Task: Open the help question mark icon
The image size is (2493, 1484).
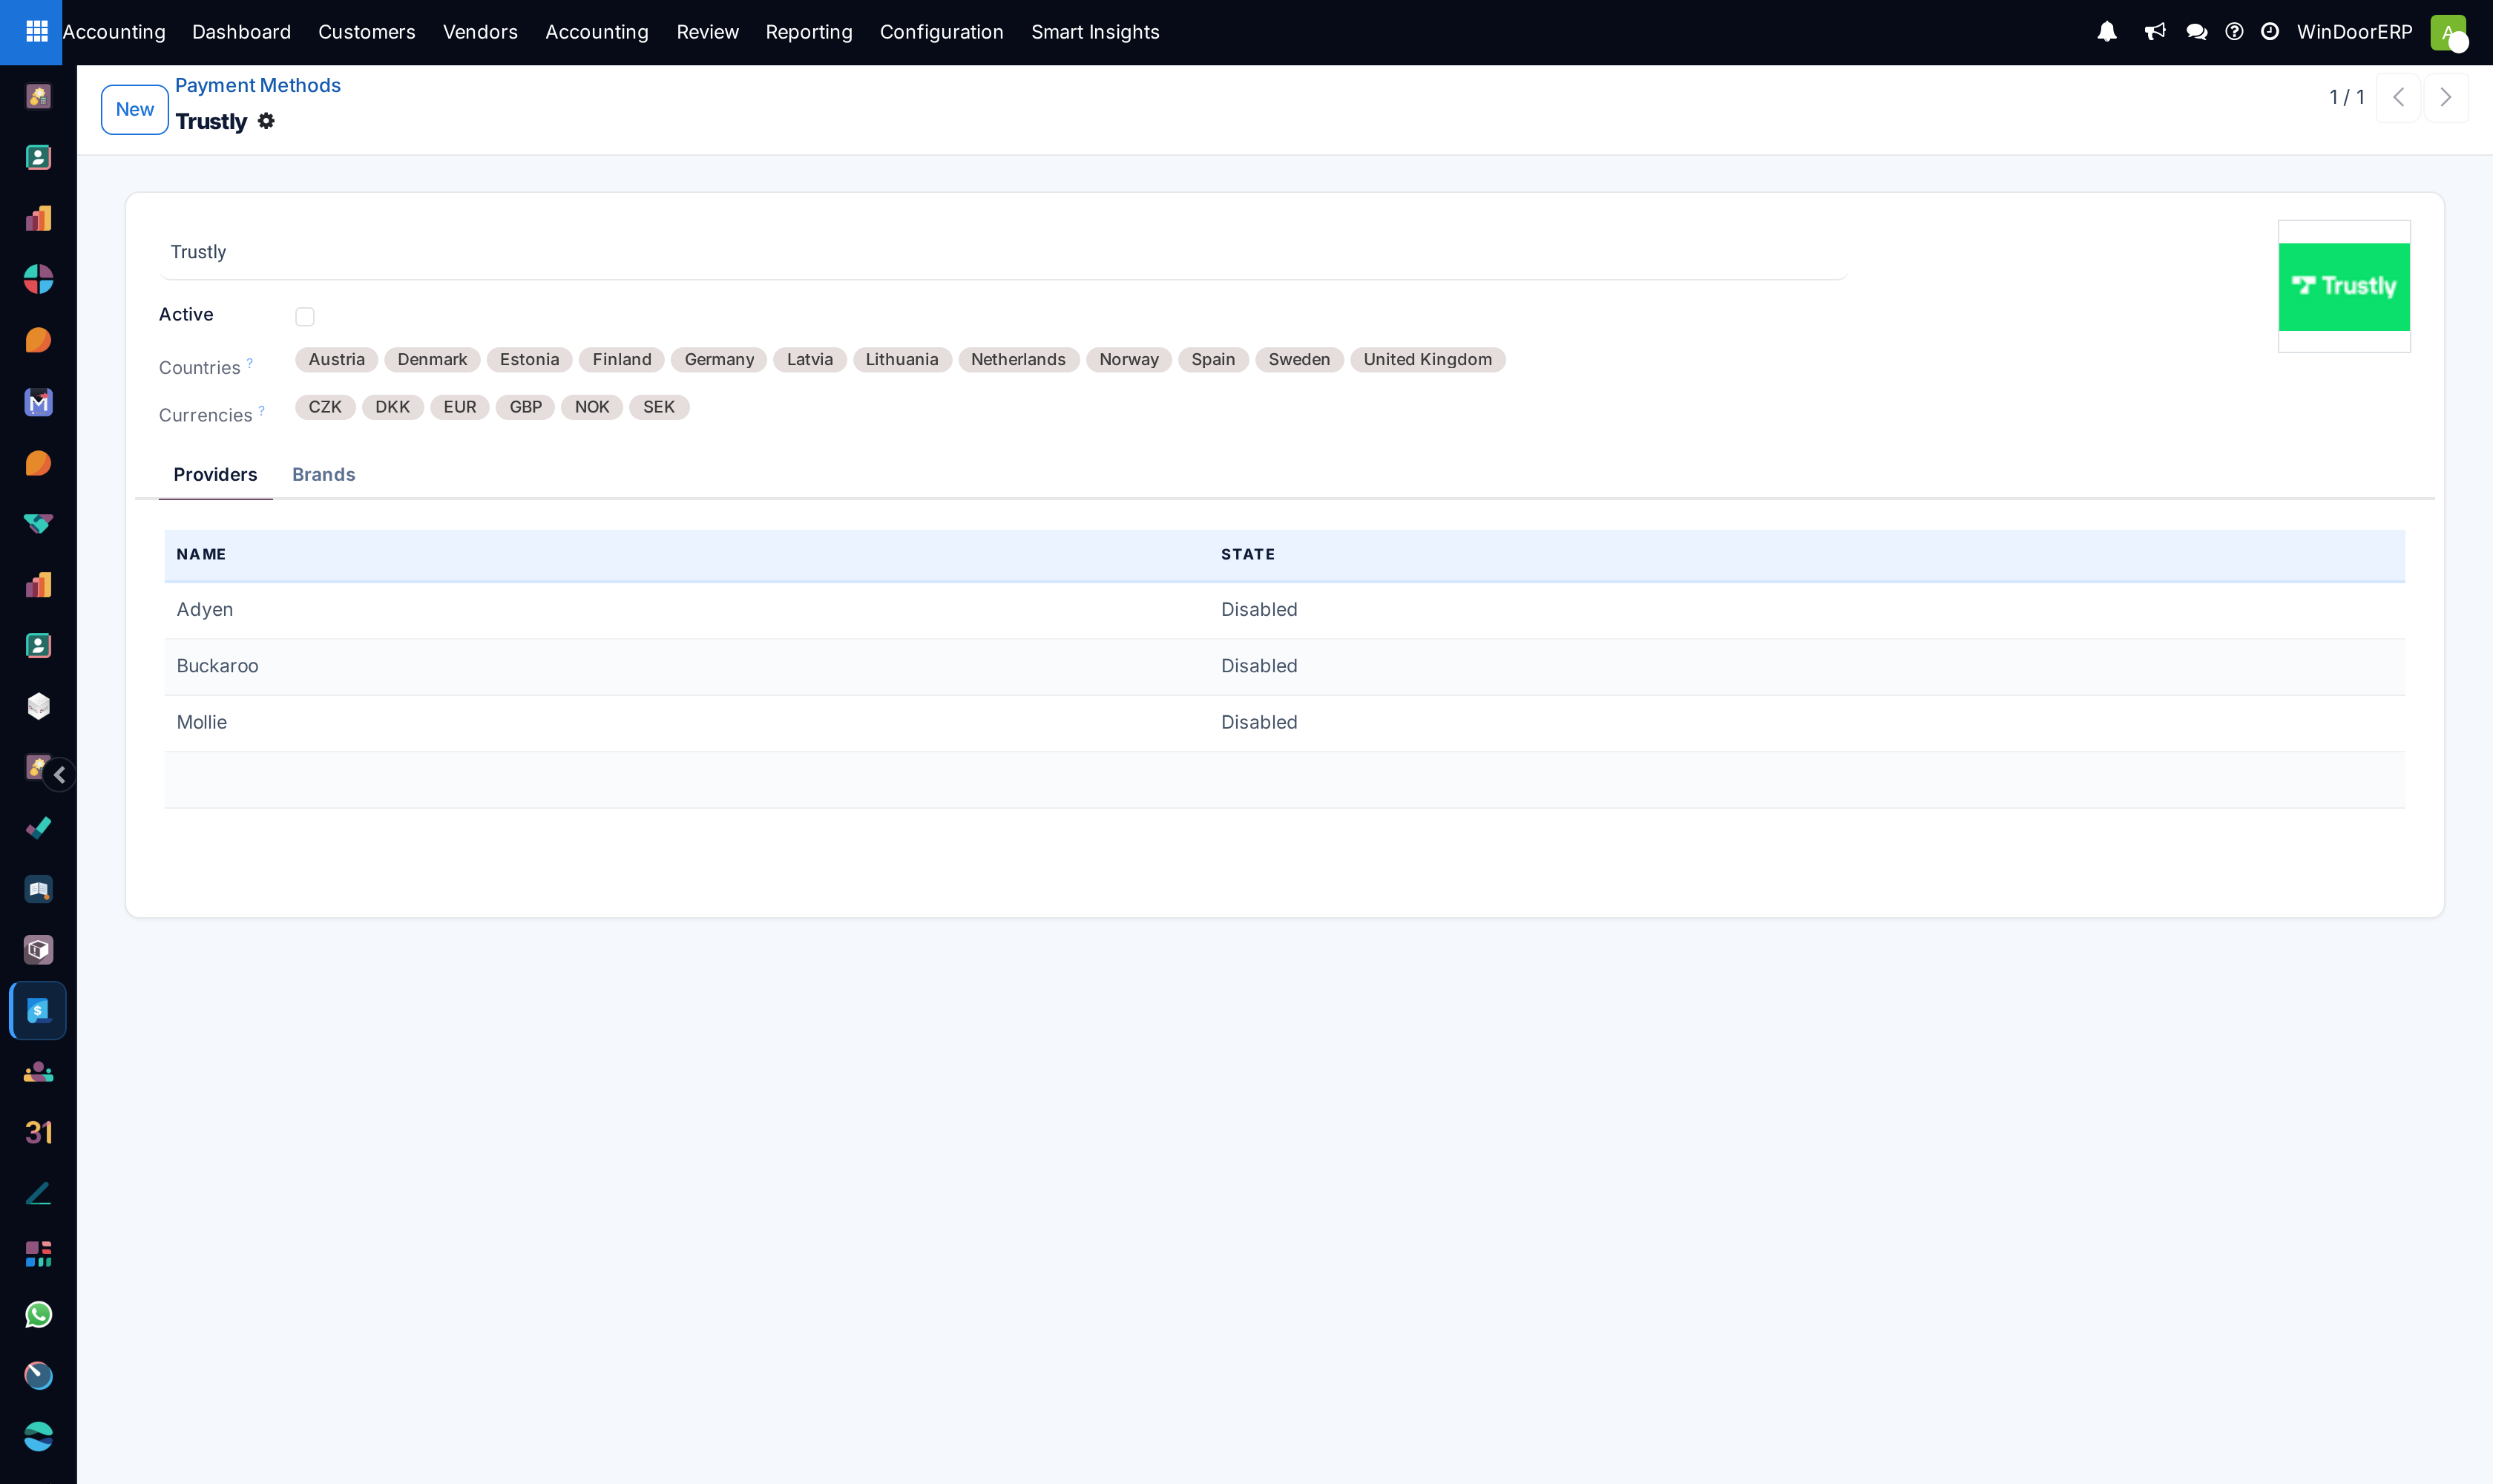Action: click(x=2234, y=32)
